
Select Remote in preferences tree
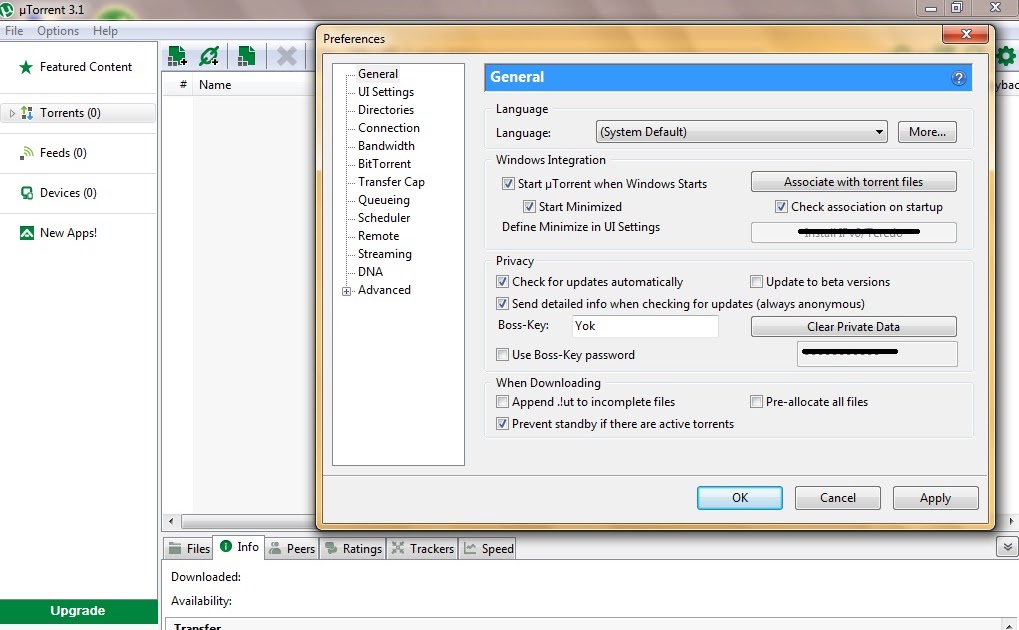tap(378, 236)
